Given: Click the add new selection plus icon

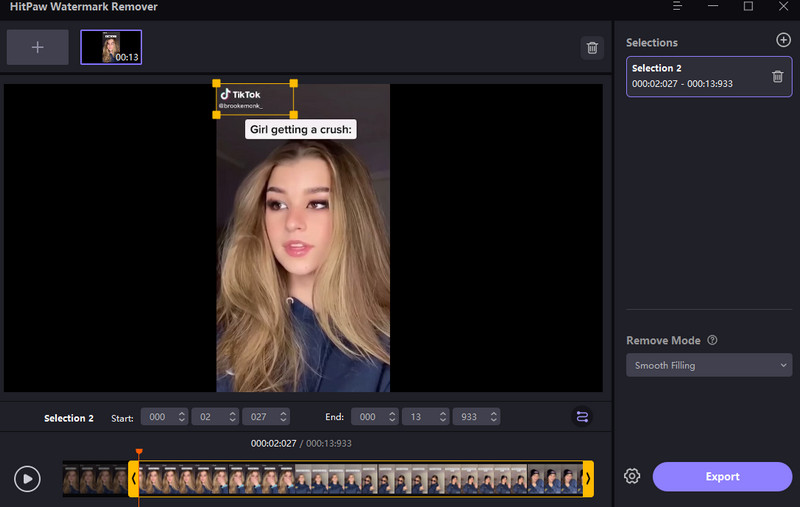Looking at the screenshot, I should (x=782, y=41).
